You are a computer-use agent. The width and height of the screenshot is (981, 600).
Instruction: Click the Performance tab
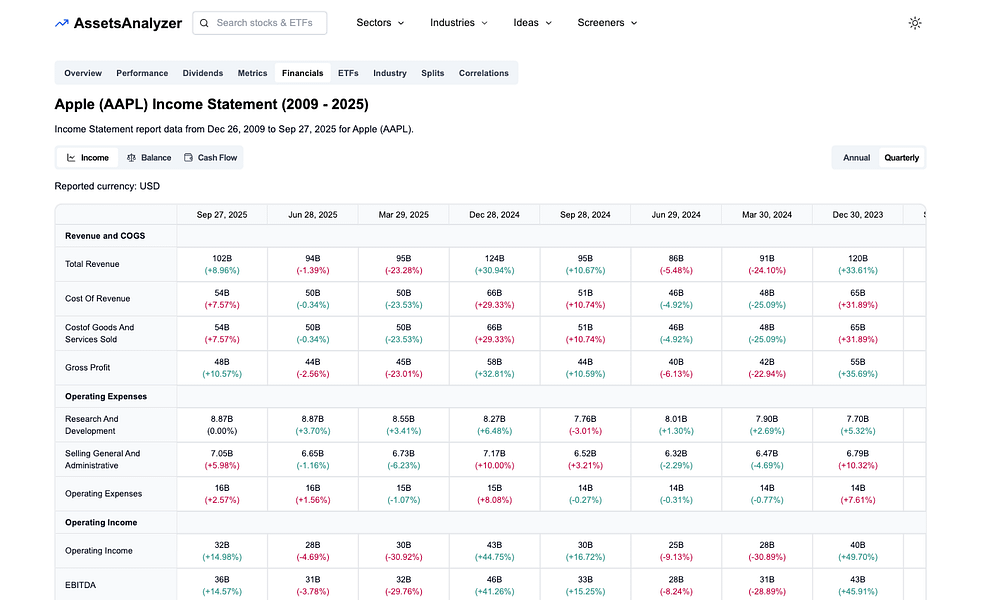tap(142, 72)
